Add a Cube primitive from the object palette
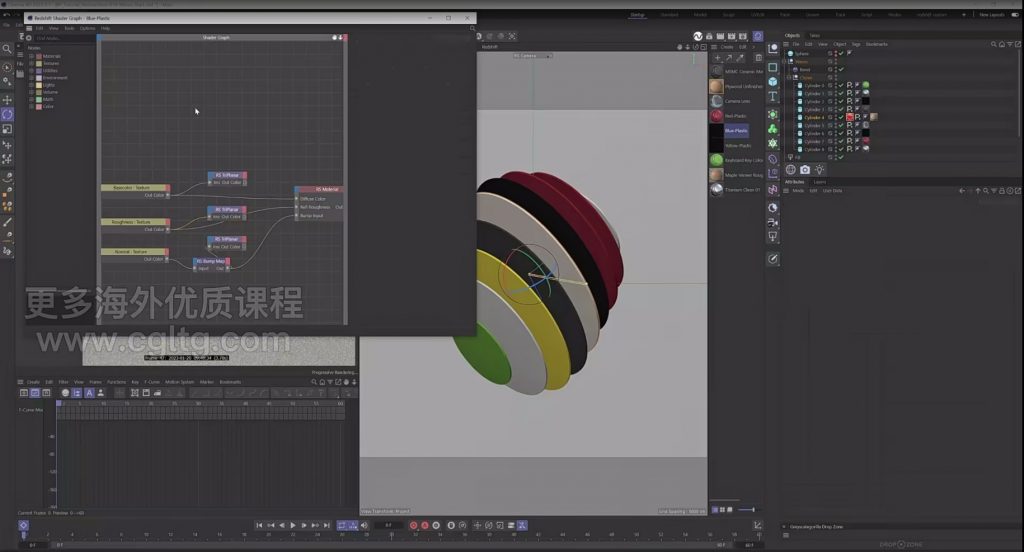This screenshot has width=1024, height=552. [x=773, y=82]
